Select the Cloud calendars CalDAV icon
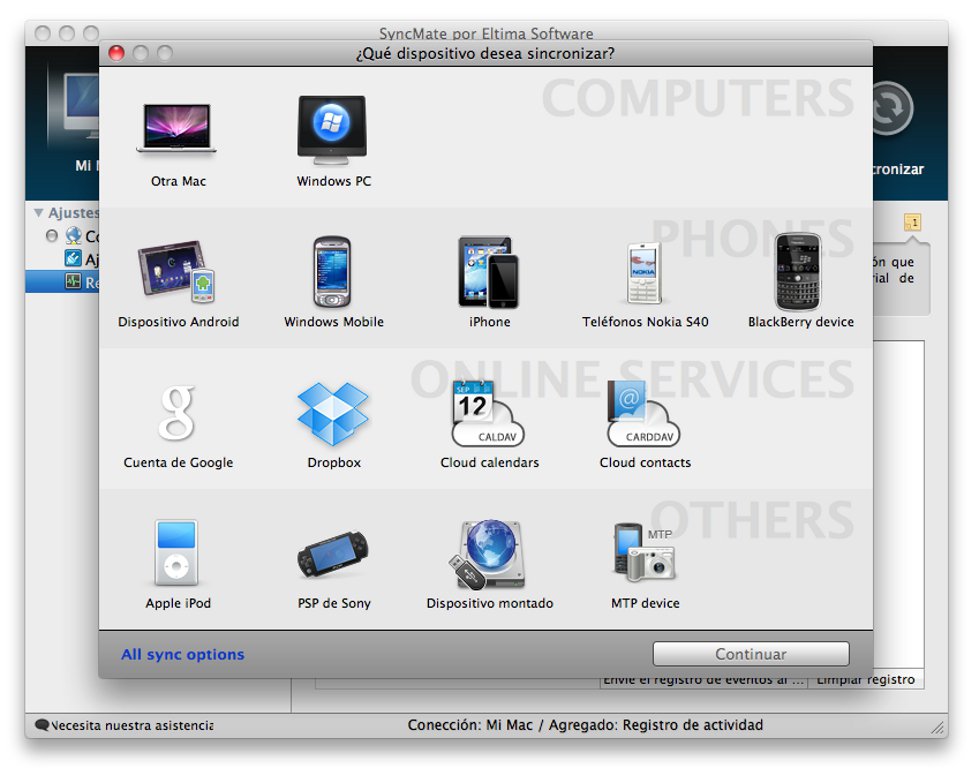 [x=488, y=413]
